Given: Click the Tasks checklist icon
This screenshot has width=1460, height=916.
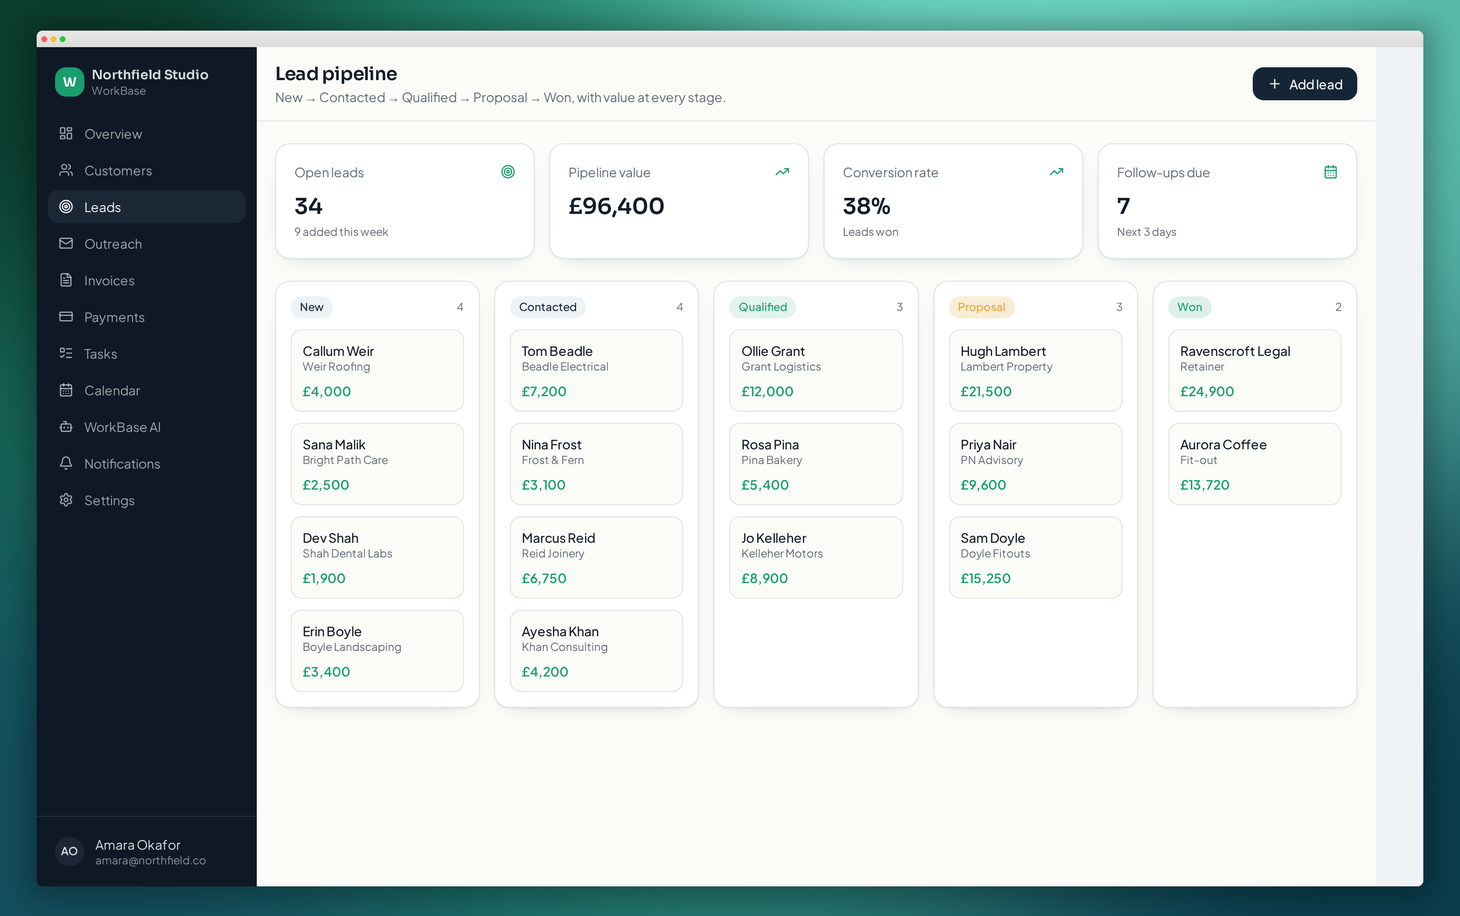Looking at the screenshot, I should pos(66,353).
